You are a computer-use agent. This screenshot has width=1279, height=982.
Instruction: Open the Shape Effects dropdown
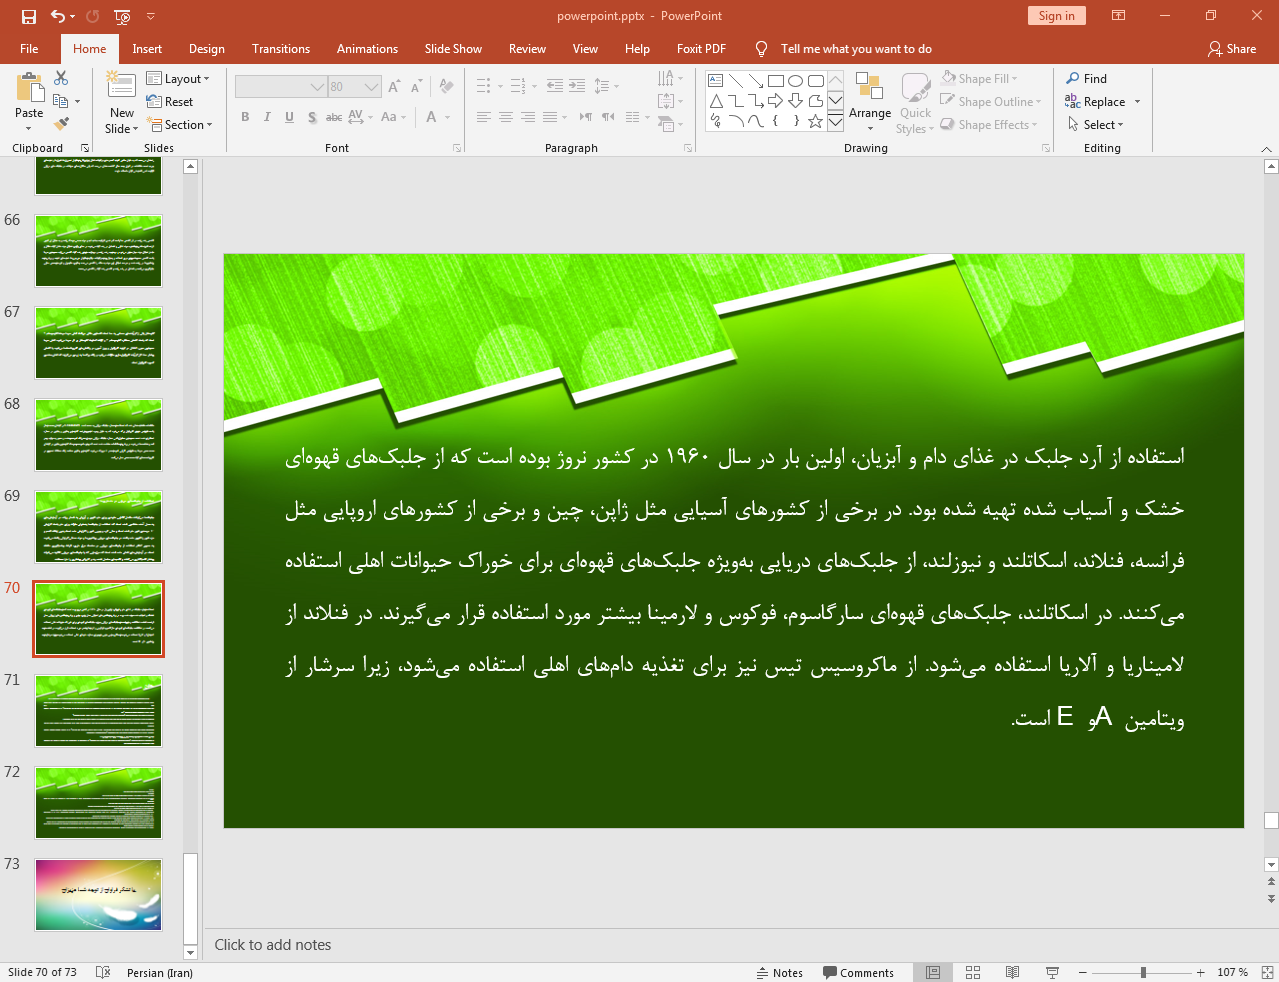click(989, 125)
